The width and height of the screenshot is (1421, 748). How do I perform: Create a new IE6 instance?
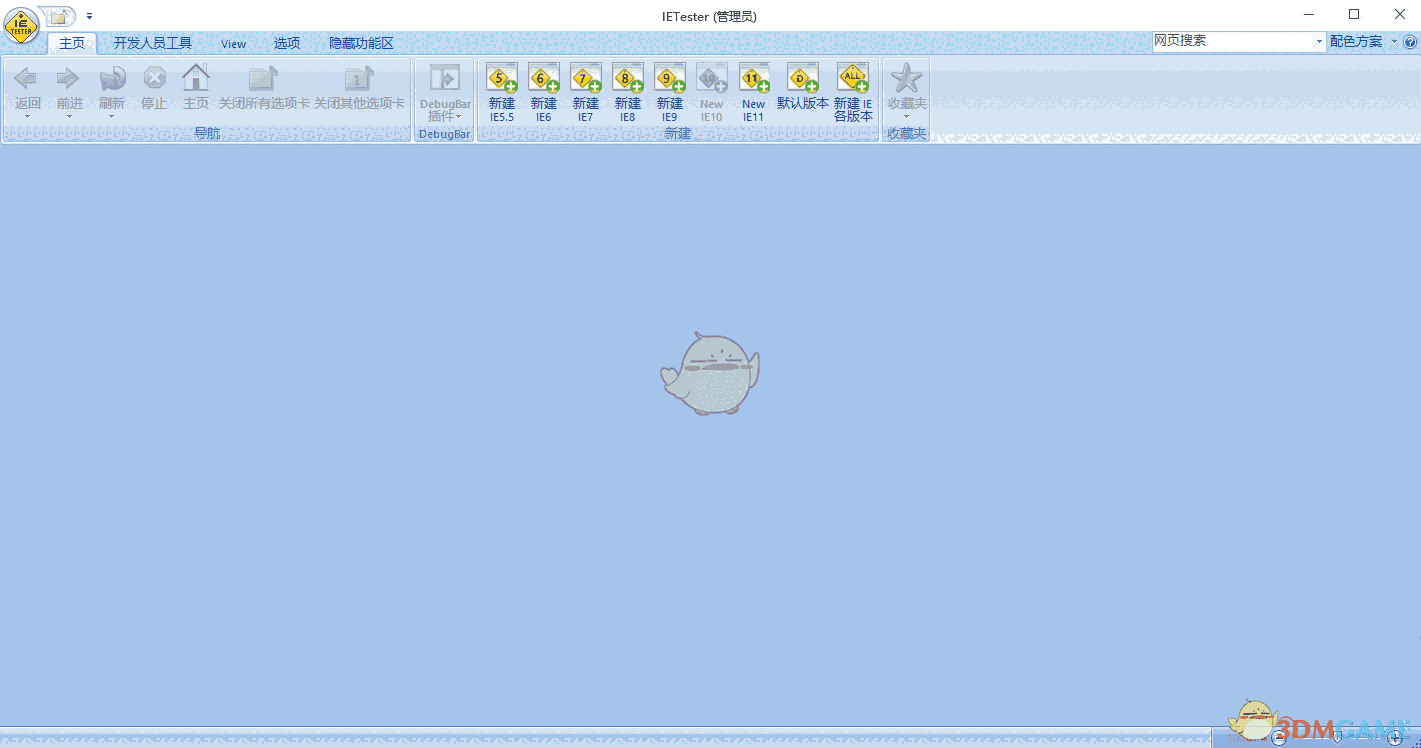tap(543, 90)
